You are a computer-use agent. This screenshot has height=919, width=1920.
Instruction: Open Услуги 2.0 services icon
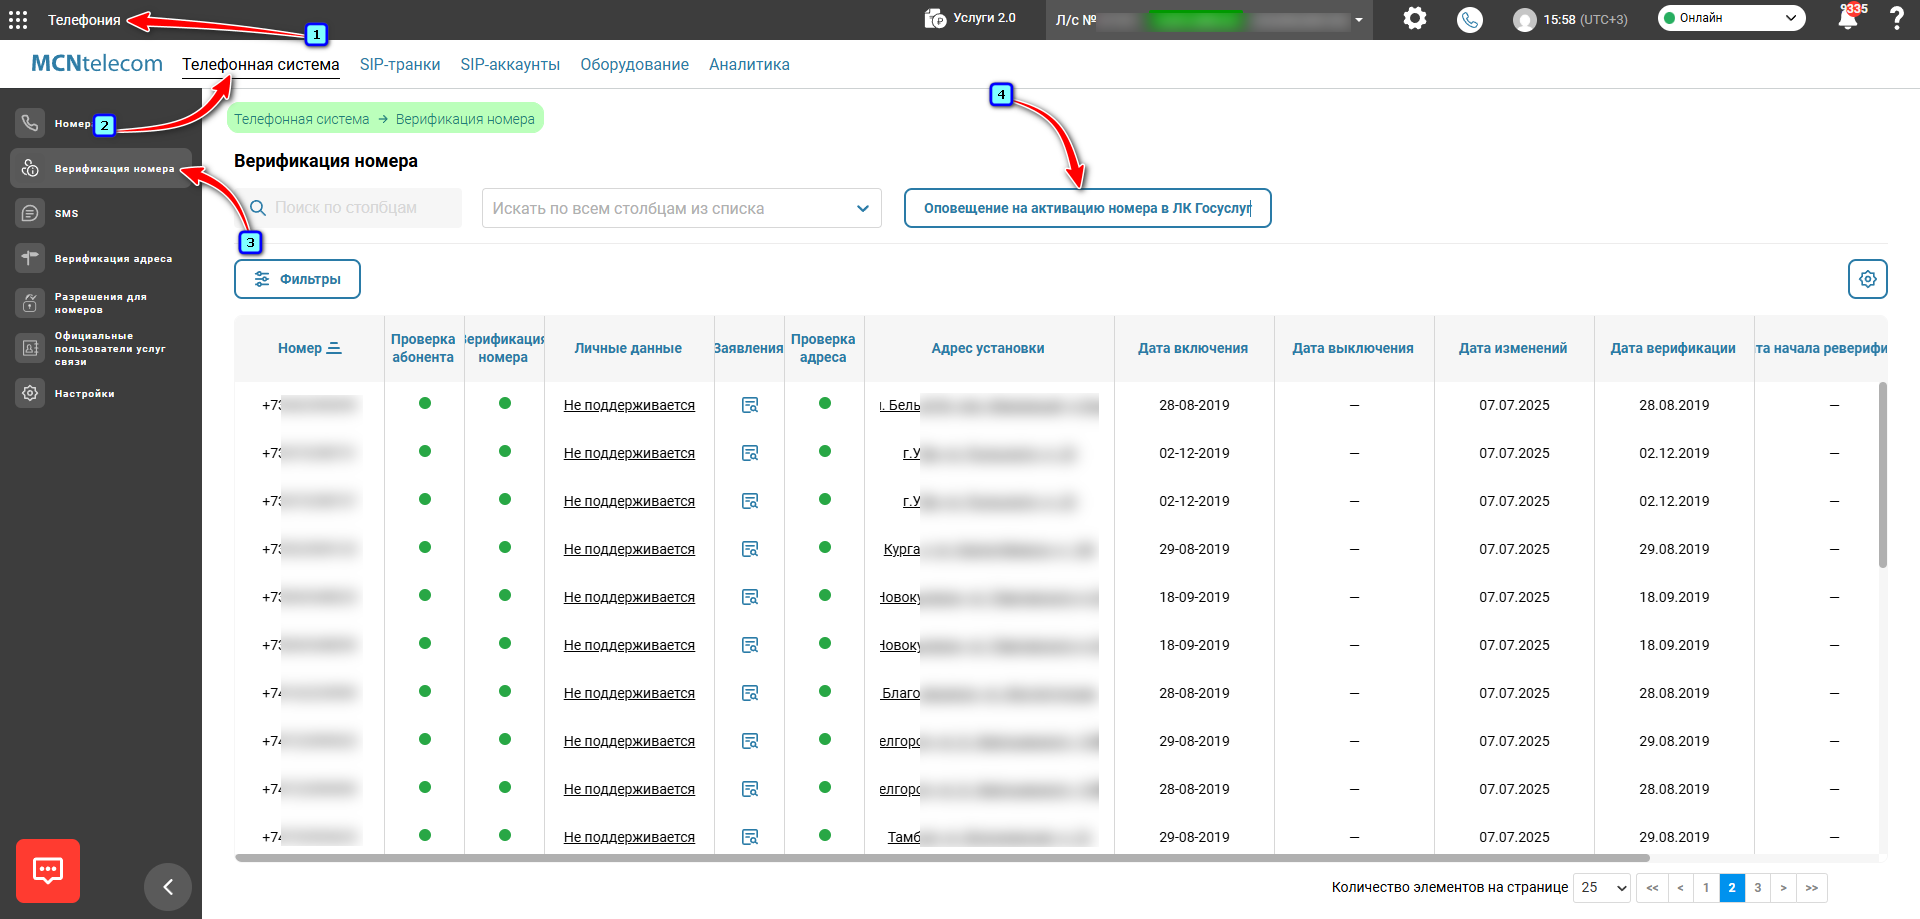coord(935,18)
